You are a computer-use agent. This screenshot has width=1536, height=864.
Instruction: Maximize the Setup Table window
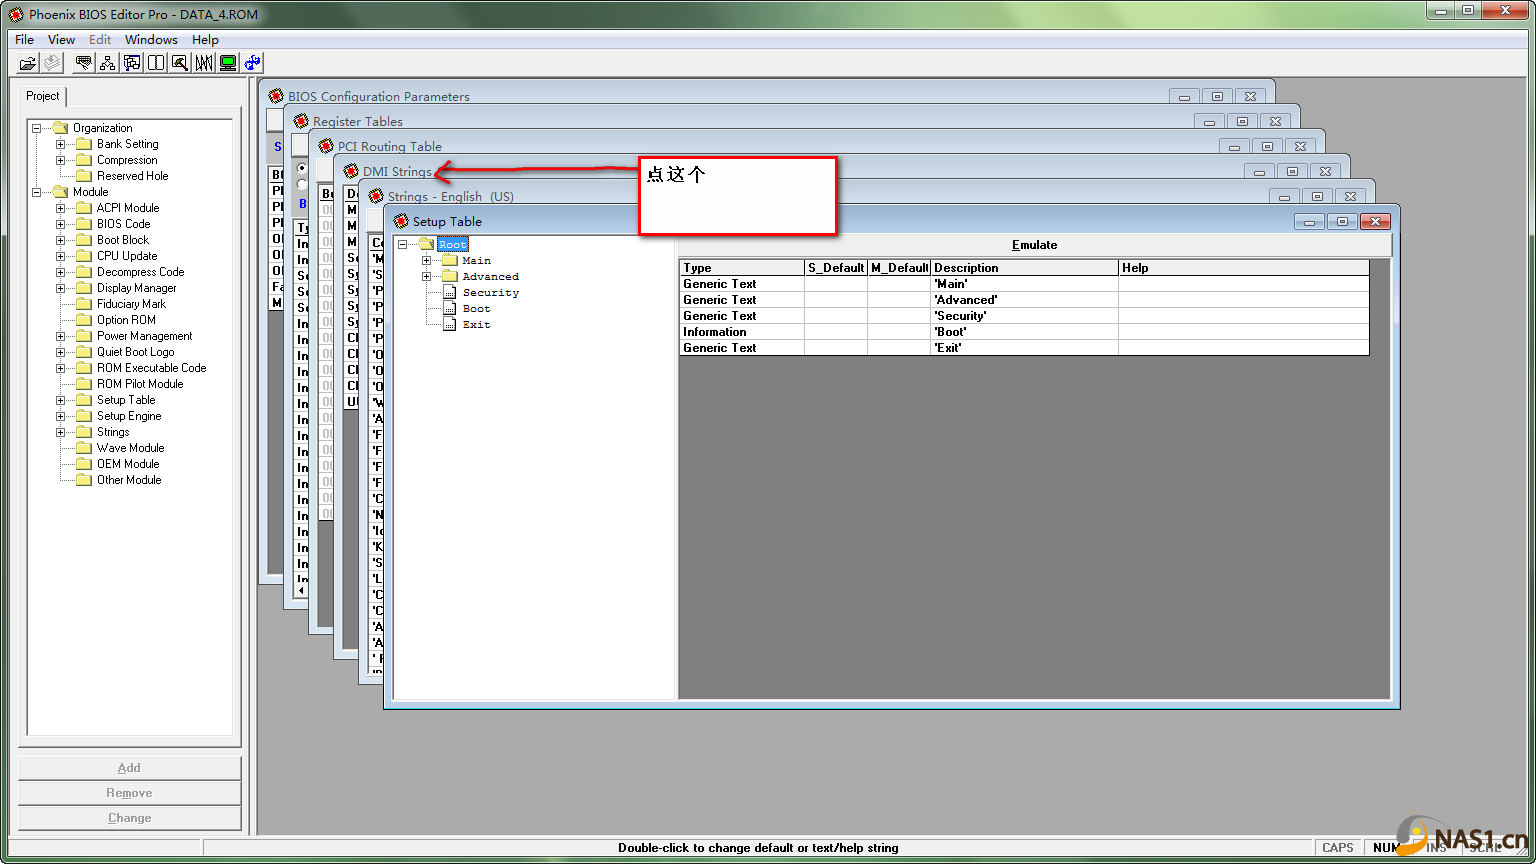point(1342,221)
